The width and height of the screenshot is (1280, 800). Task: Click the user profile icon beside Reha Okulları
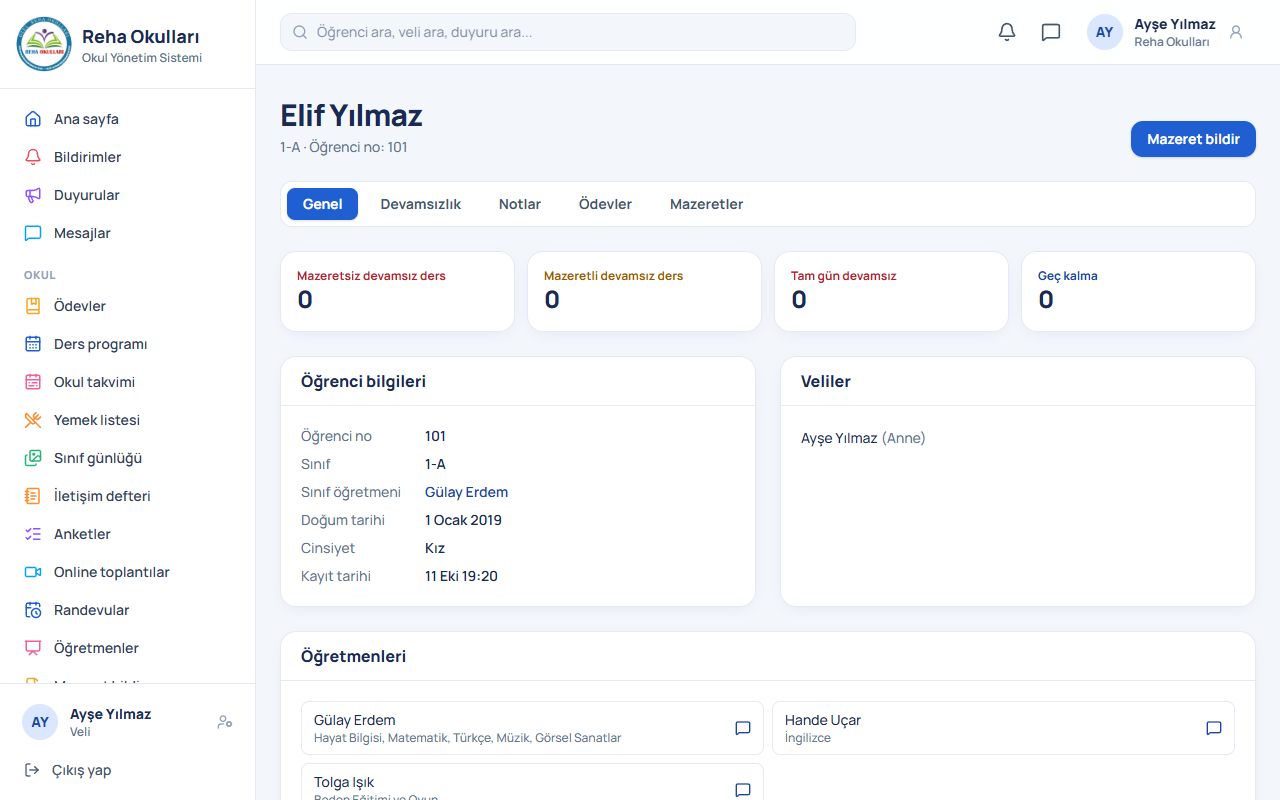1236,32
